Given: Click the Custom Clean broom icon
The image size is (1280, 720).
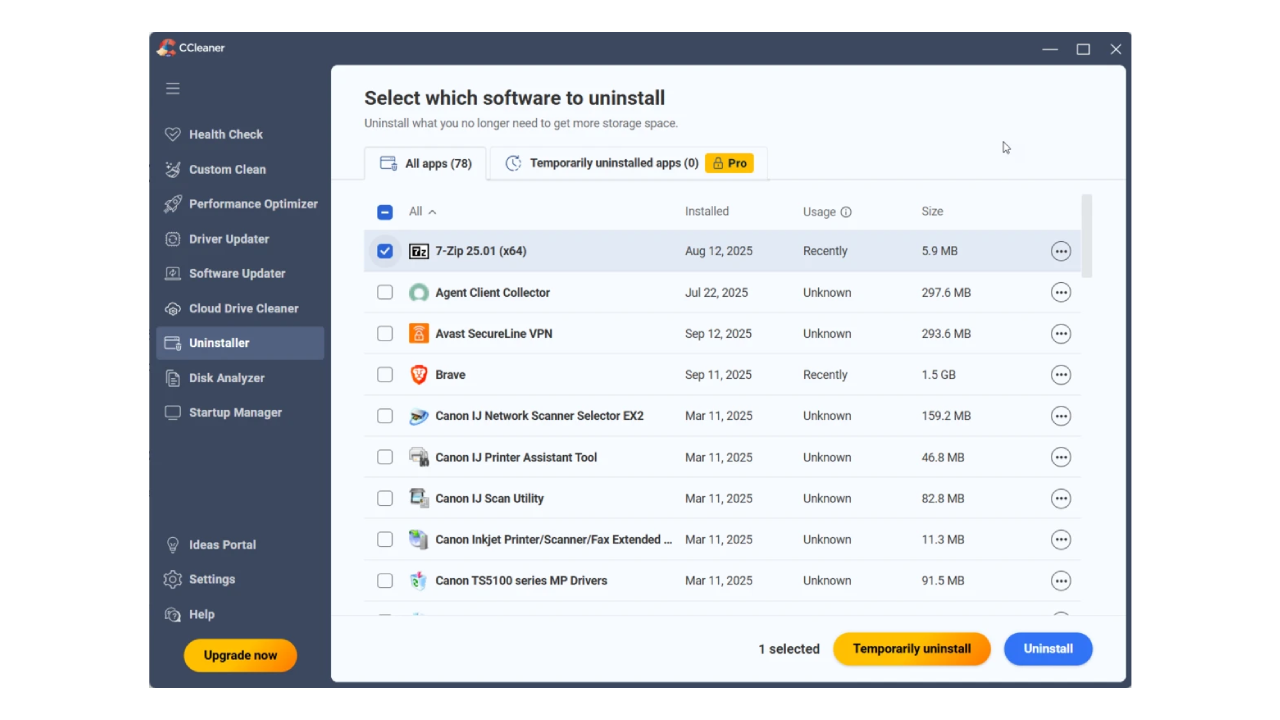Looking at the screenshot, I should coord(172,169).
